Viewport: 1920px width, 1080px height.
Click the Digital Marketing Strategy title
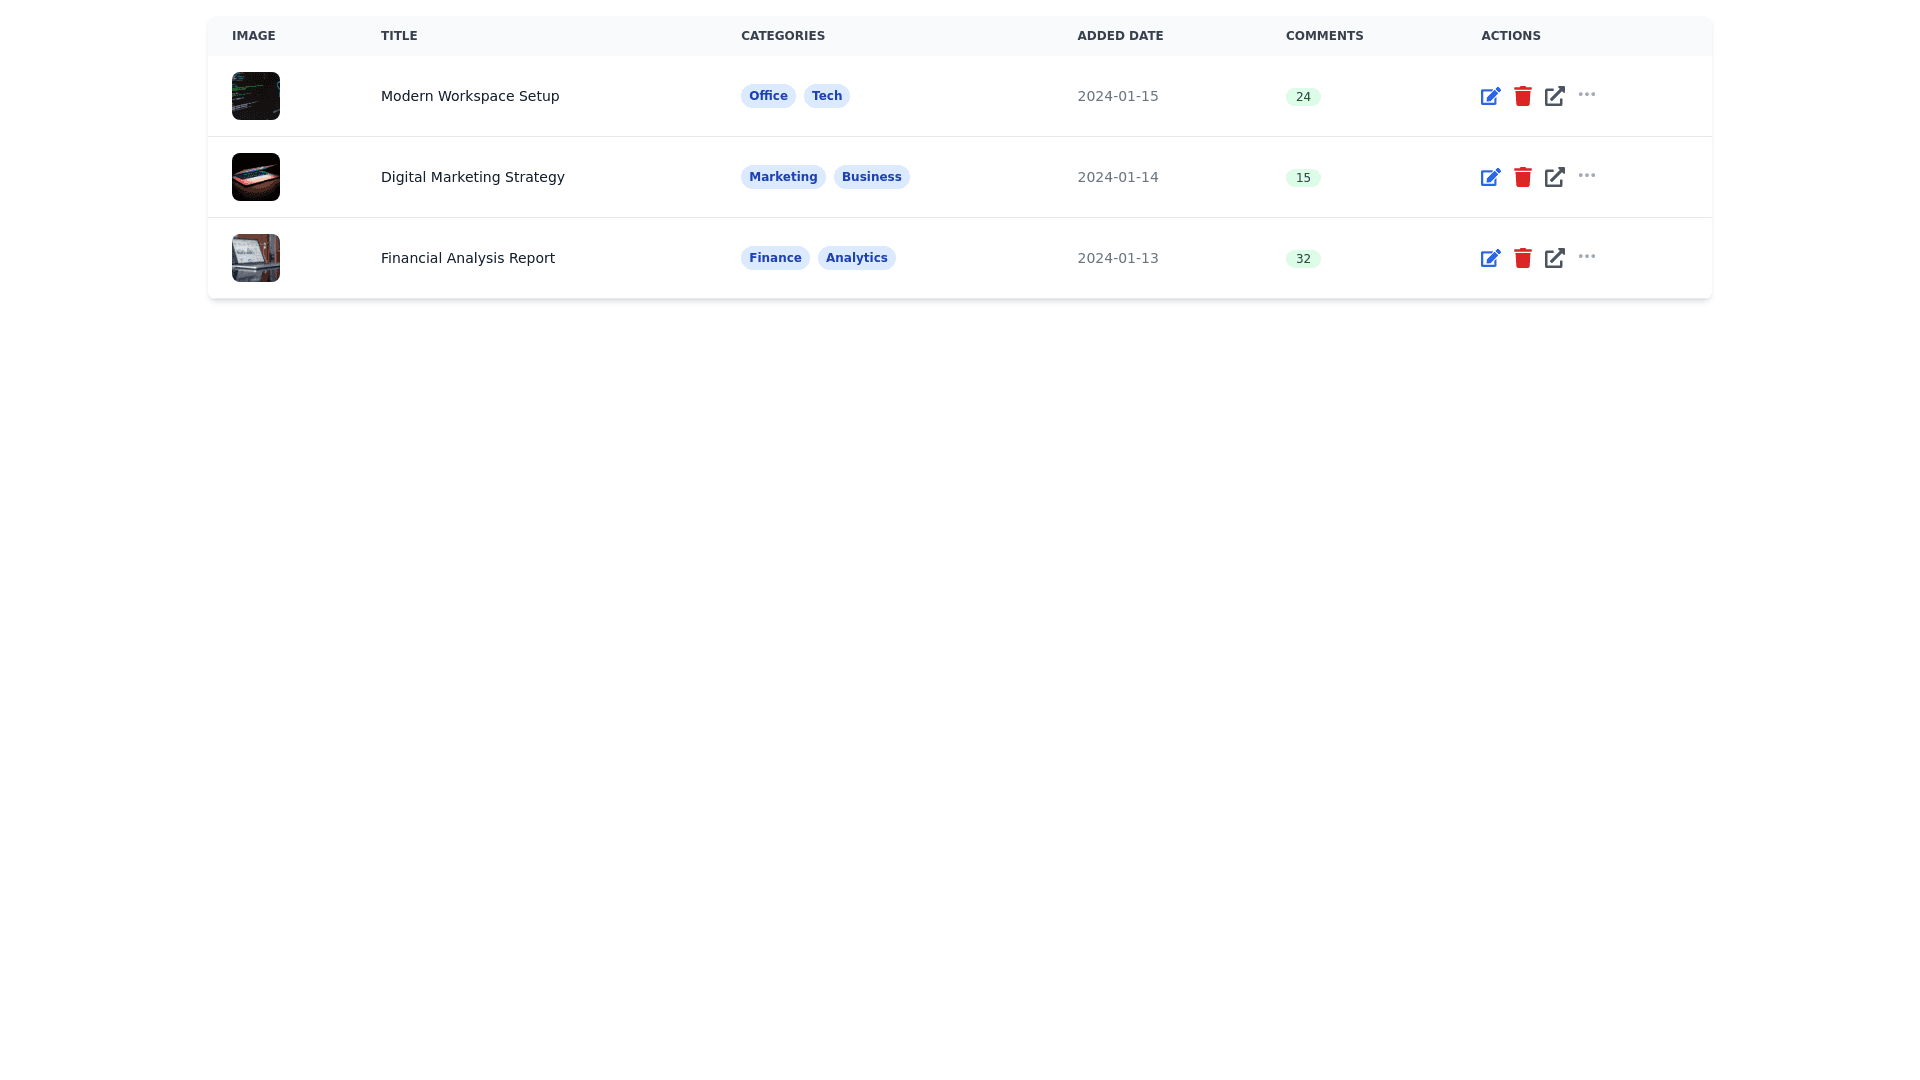[472, 177]
